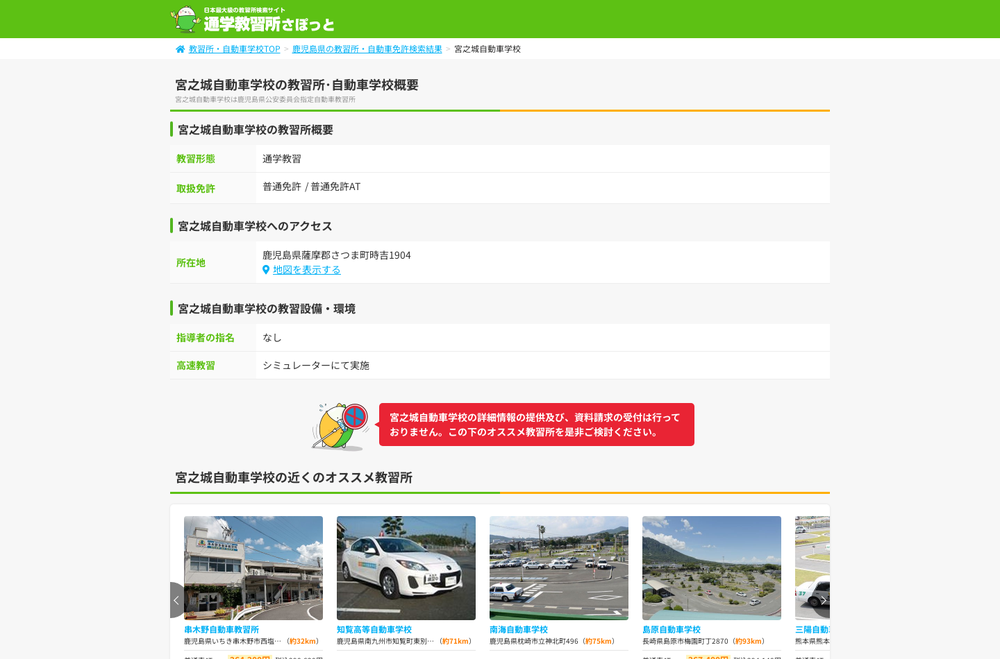1000x659 pixels.
Task: Click the 所在地 row label
Action: (191, 263)
